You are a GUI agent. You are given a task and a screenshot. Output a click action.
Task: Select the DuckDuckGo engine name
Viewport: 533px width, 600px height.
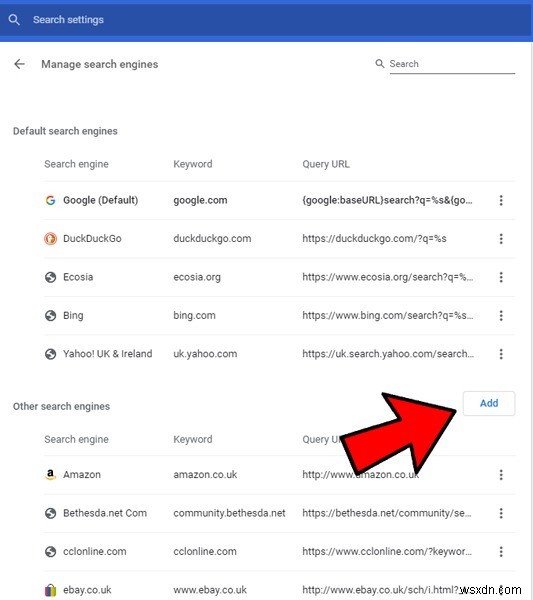point(92,238)
